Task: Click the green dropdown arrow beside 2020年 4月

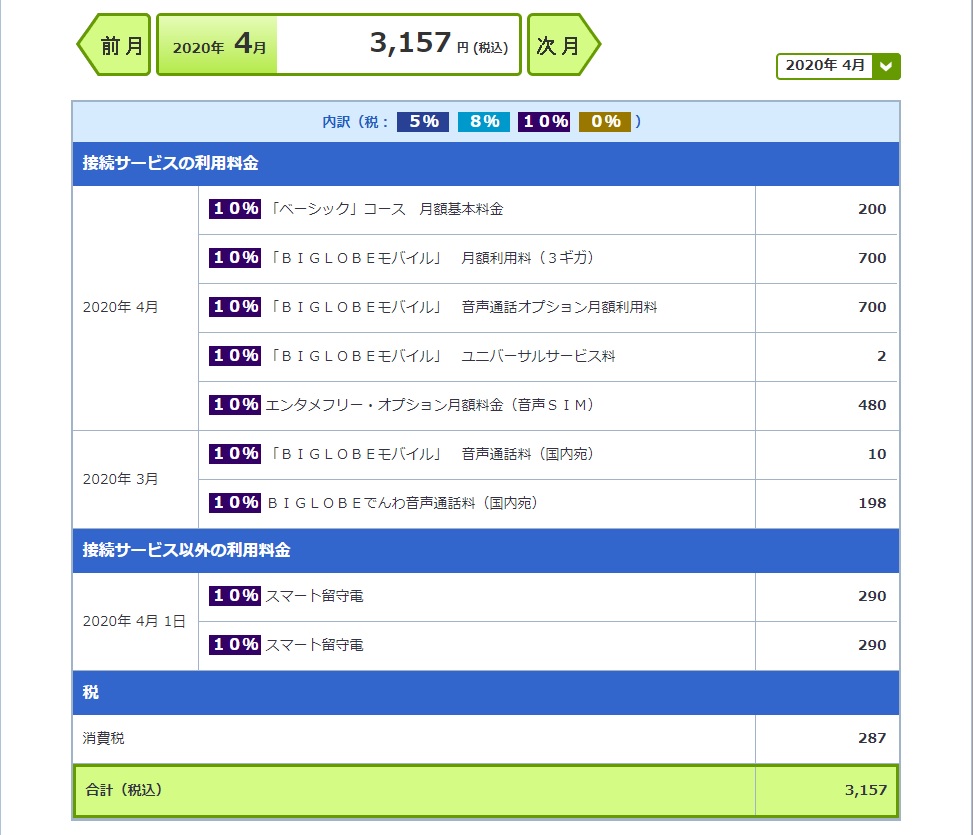Action: 886,66
